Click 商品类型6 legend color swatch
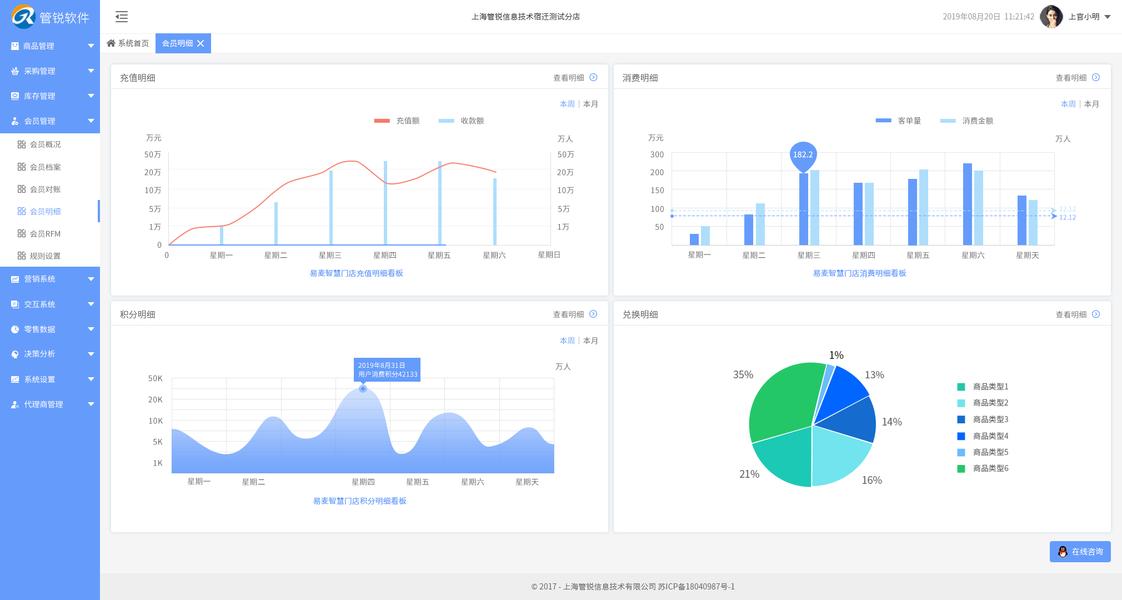This screenshot has width=1122, height=600. pyautogui.click(x=961, y=468)
